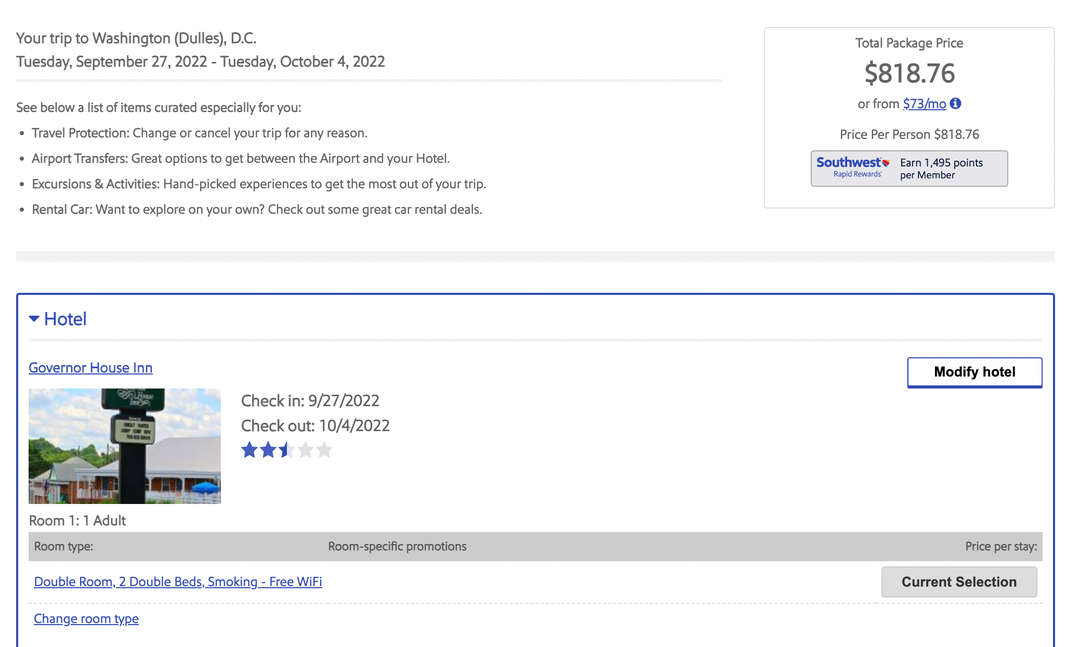Click the Room-specific promotions column header
This screenshot has height=647, width=1080.
point(397,547)
